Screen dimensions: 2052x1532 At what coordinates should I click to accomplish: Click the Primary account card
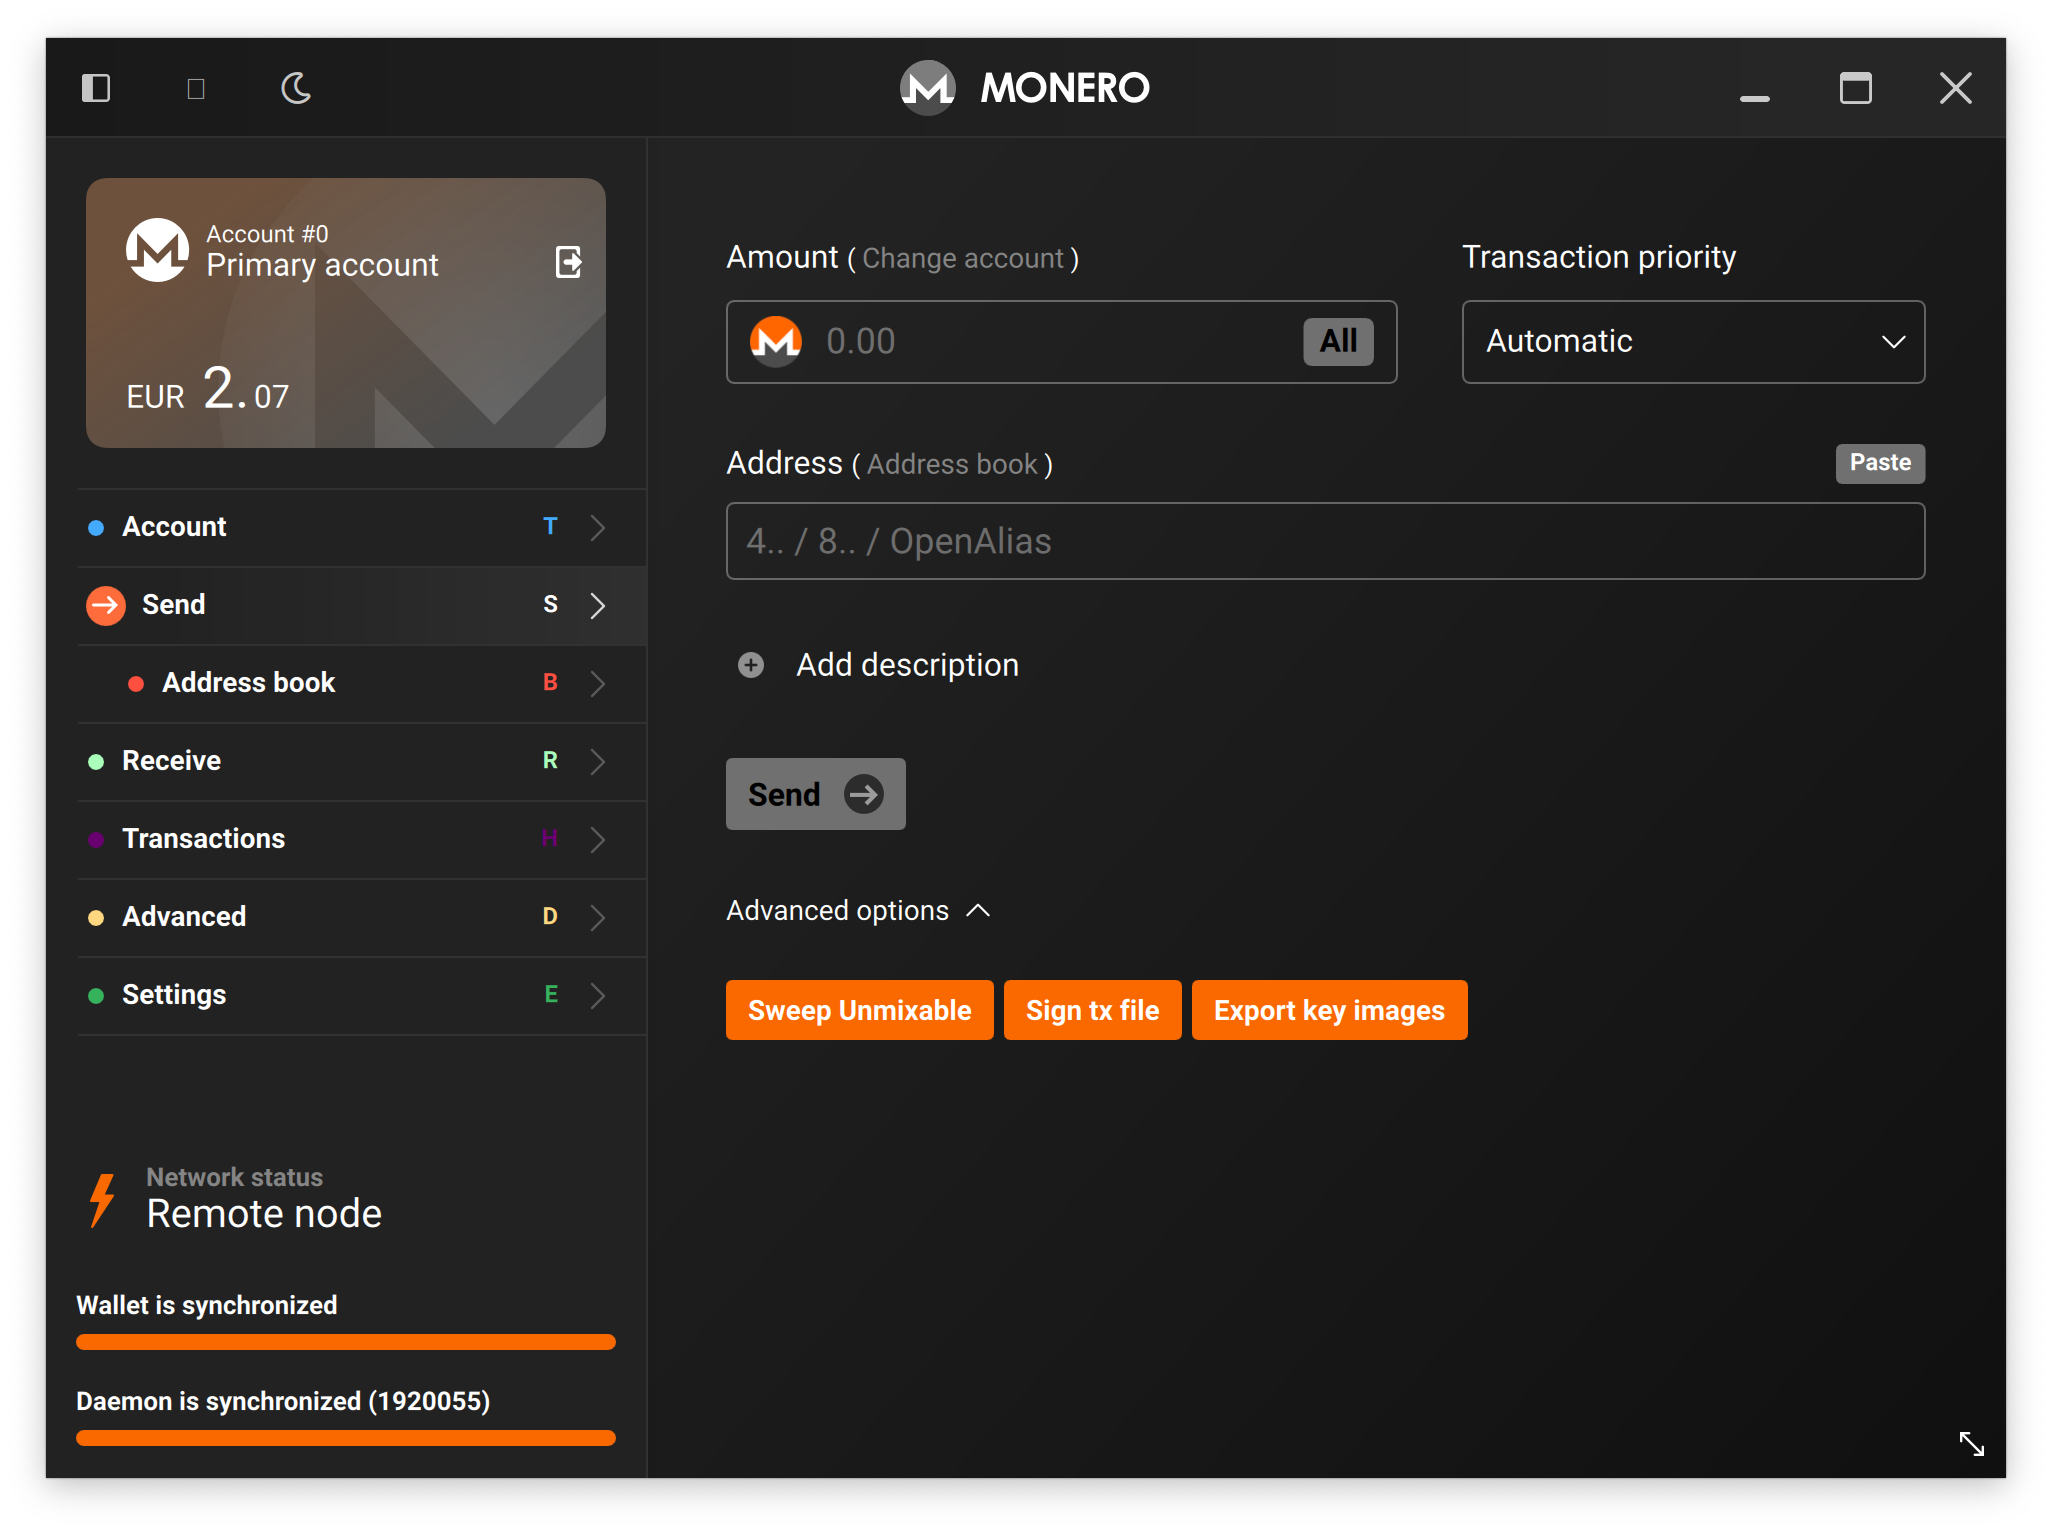(x=346, y=313)
